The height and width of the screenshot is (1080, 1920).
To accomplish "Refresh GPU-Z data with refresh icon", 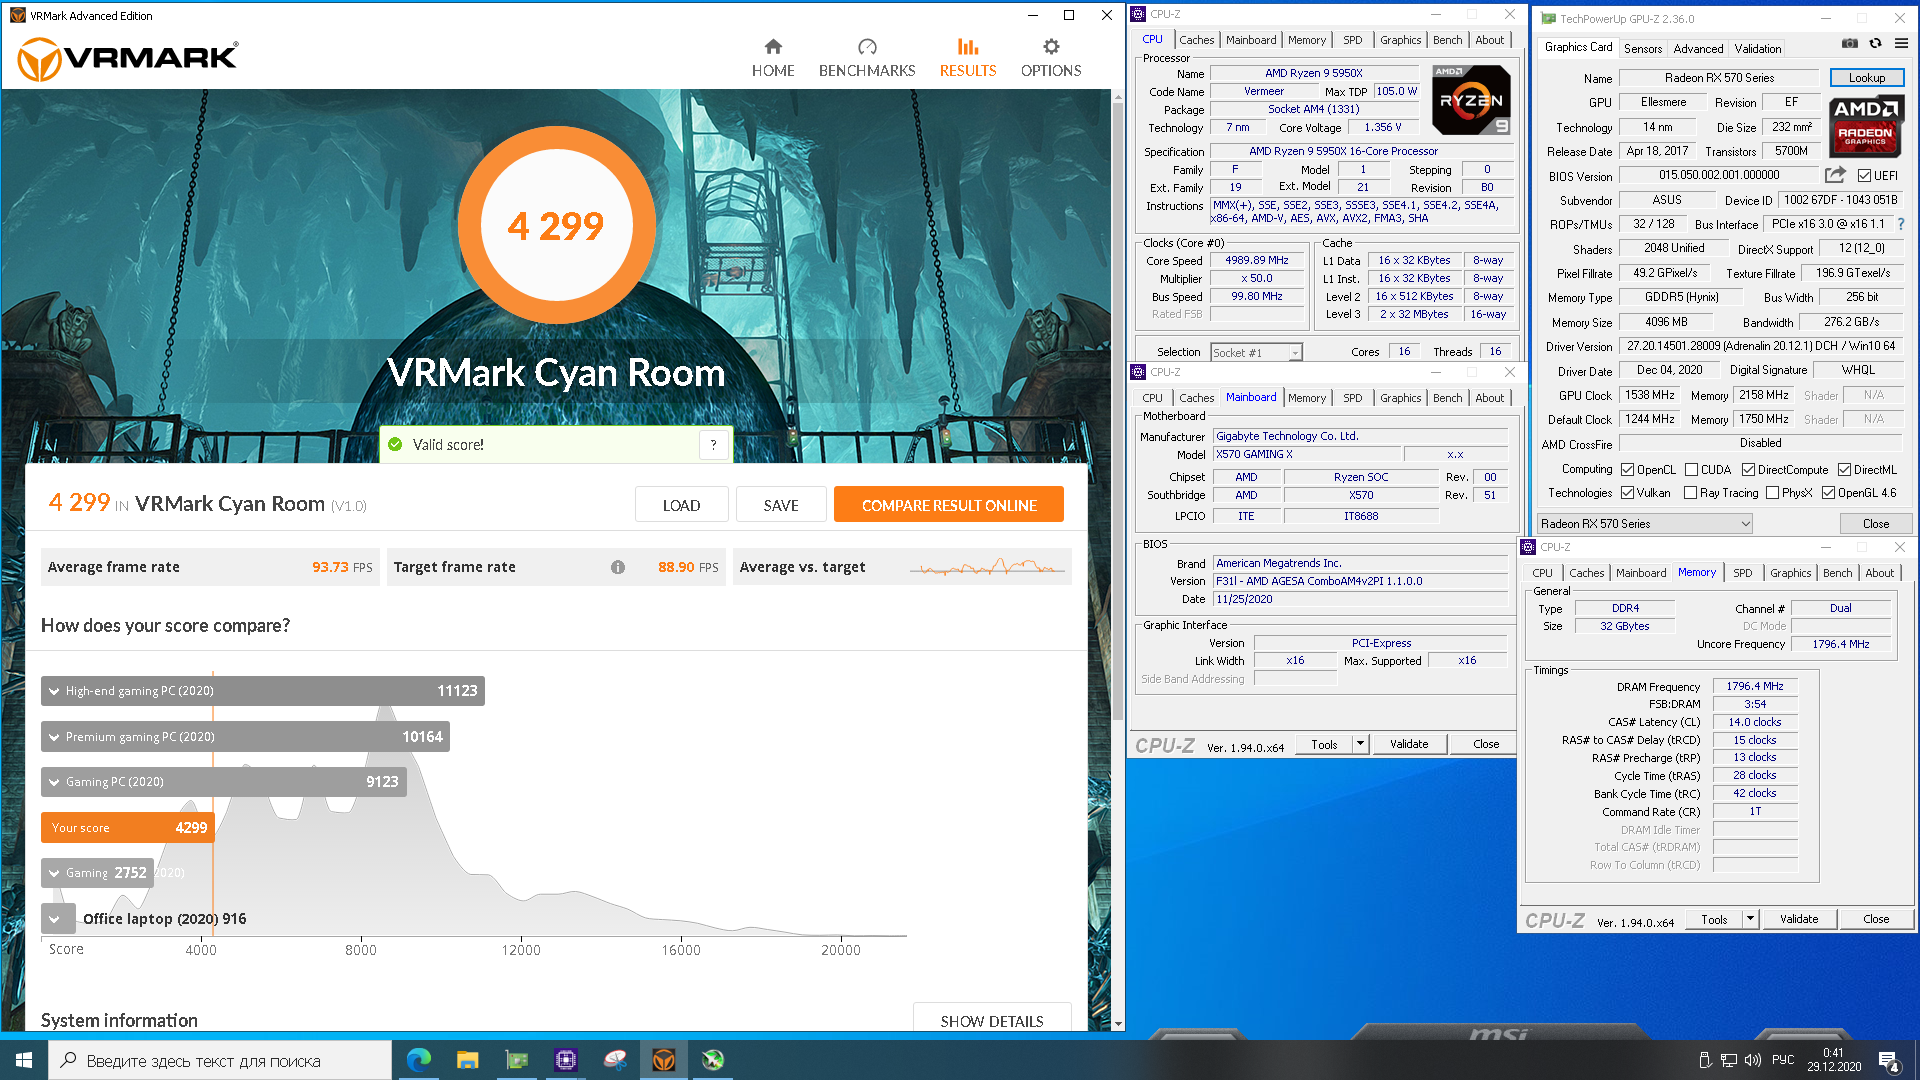I will pyautogui.click(x=1876, y=44).
